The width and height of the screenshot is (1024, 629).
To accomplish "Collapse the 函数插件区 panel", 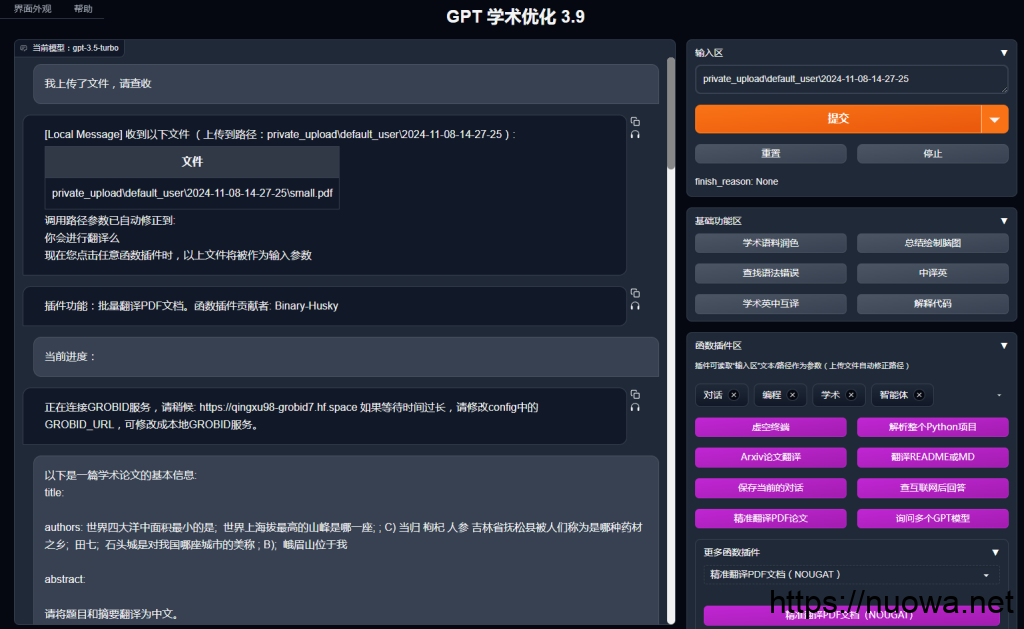I will pos(1003,346).
